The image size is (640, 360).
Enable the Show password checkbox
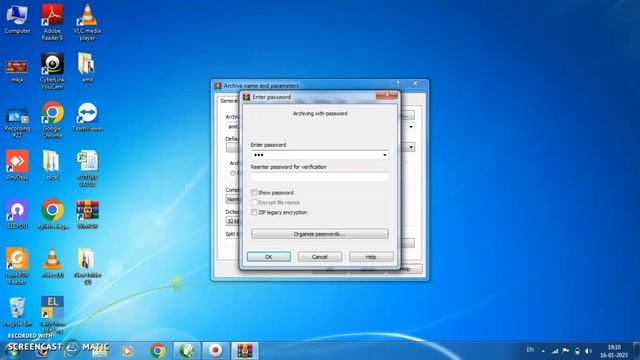(x=254, y=192)
